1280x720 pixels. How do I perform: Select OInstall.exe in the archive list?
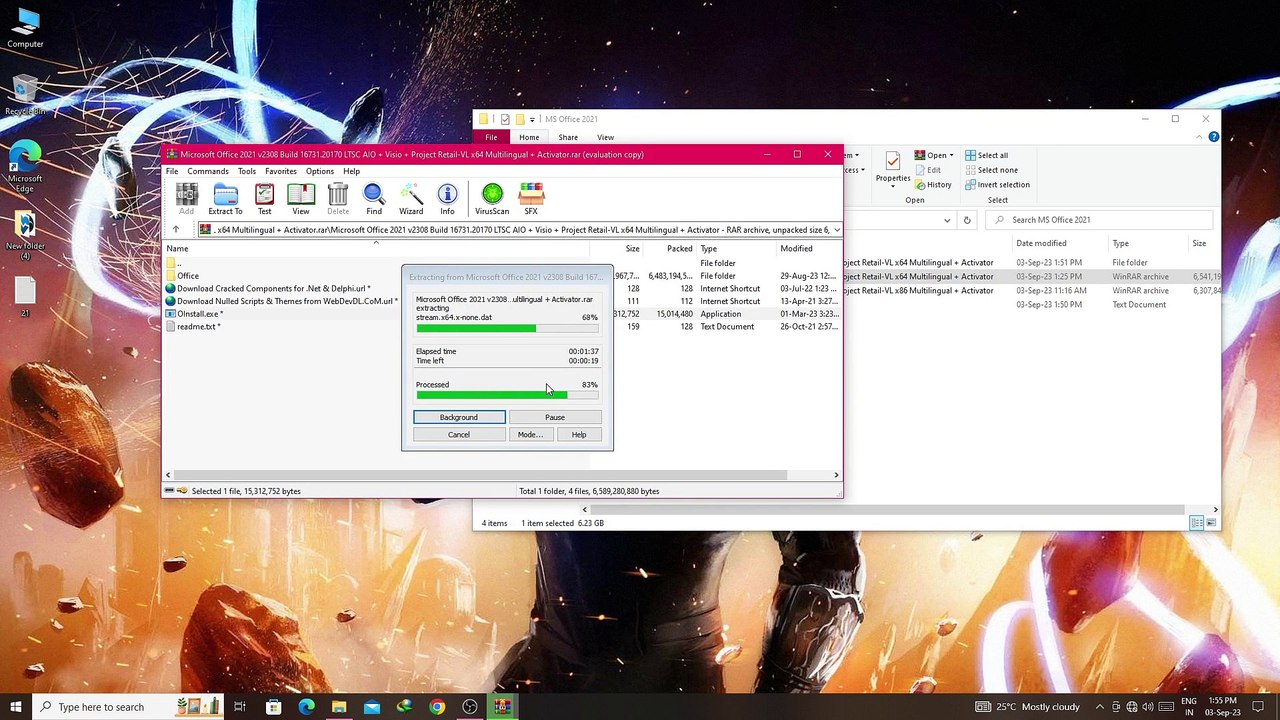click(x=199, y=314)
